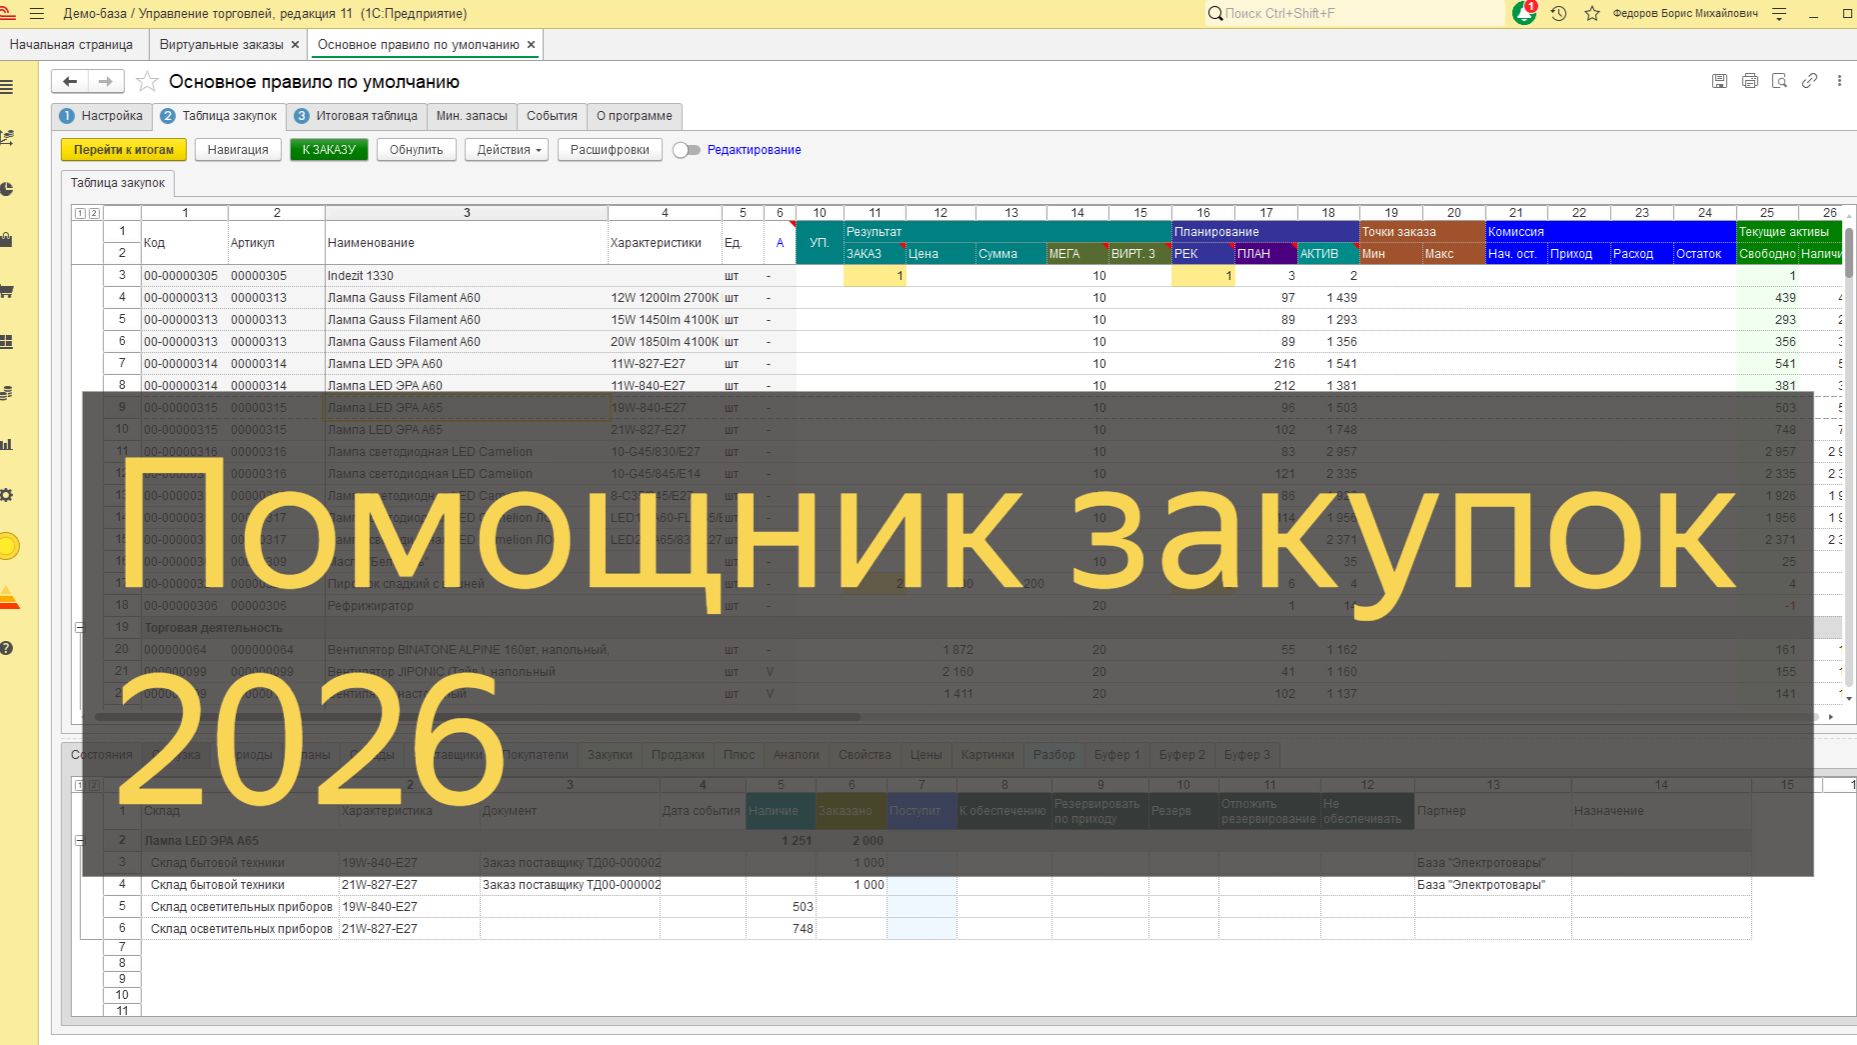Image resolution: width=1857 pixels, height=1045 pixels.
Task: Open the print dialog via printer icon
Action: 1750,81
